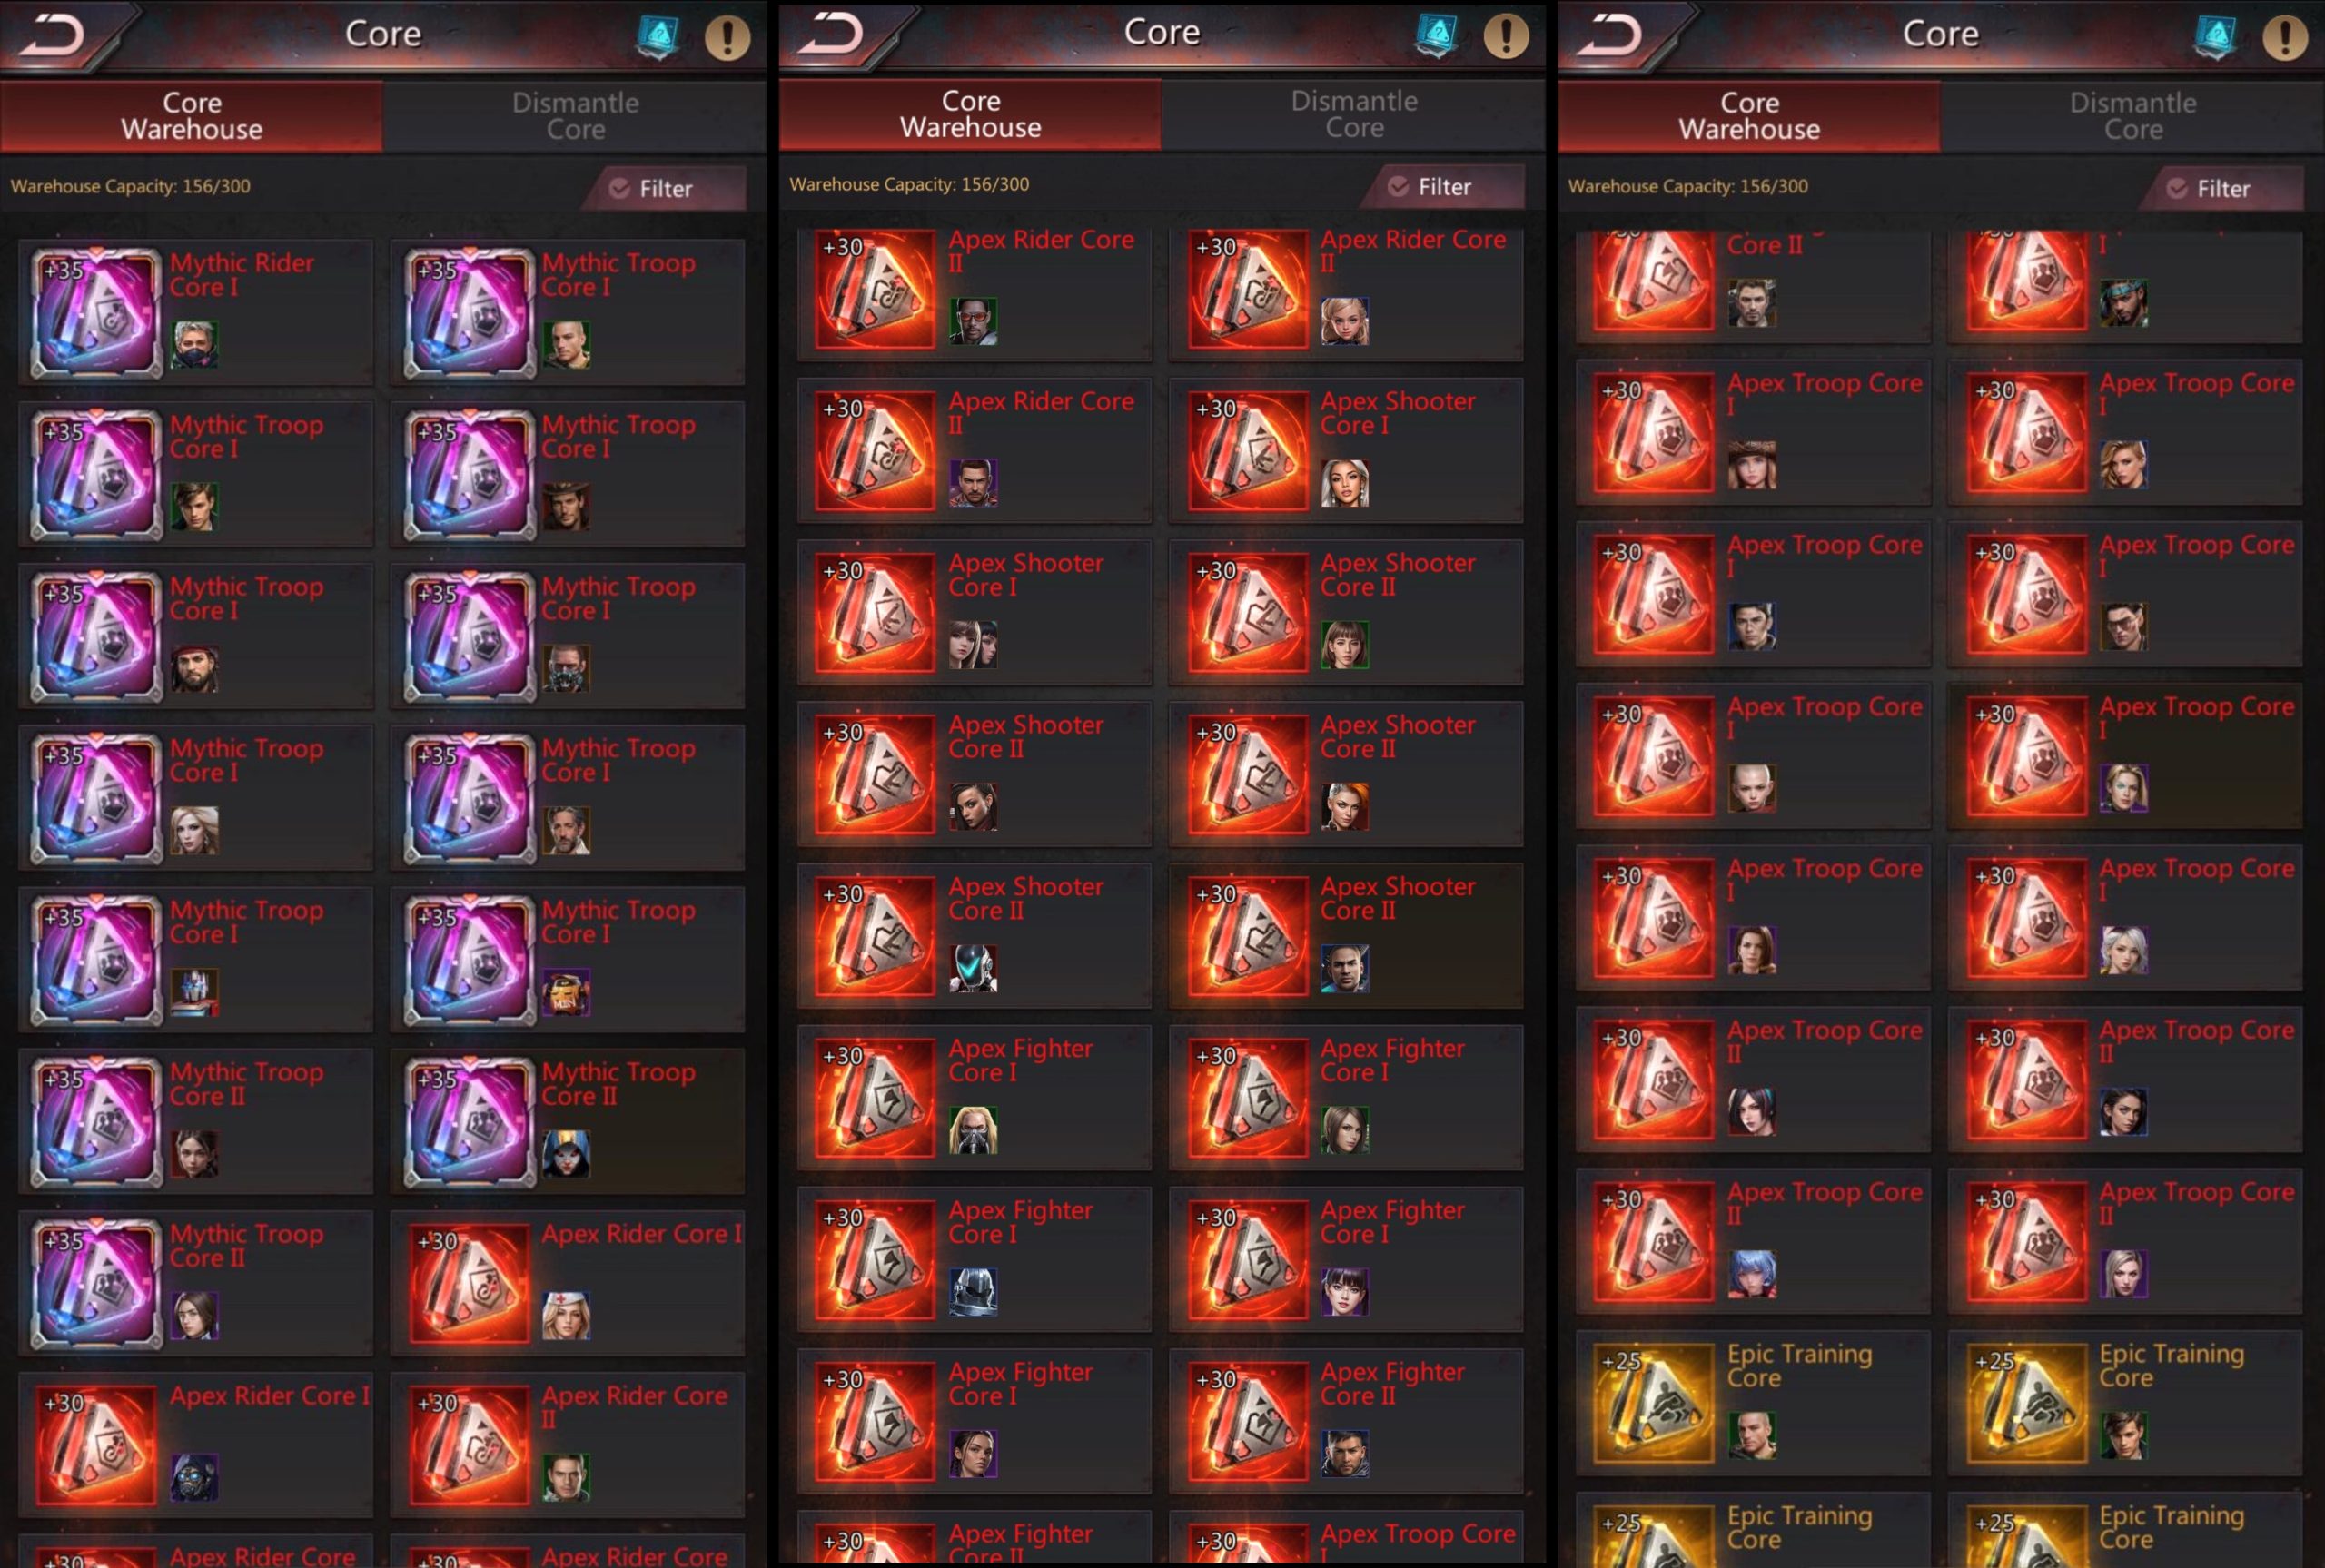The image size is (2325, 1568).
Task: Tap the nurse hero avatar under Apex Rider Core I
Action: click(x=566, y=1315)
